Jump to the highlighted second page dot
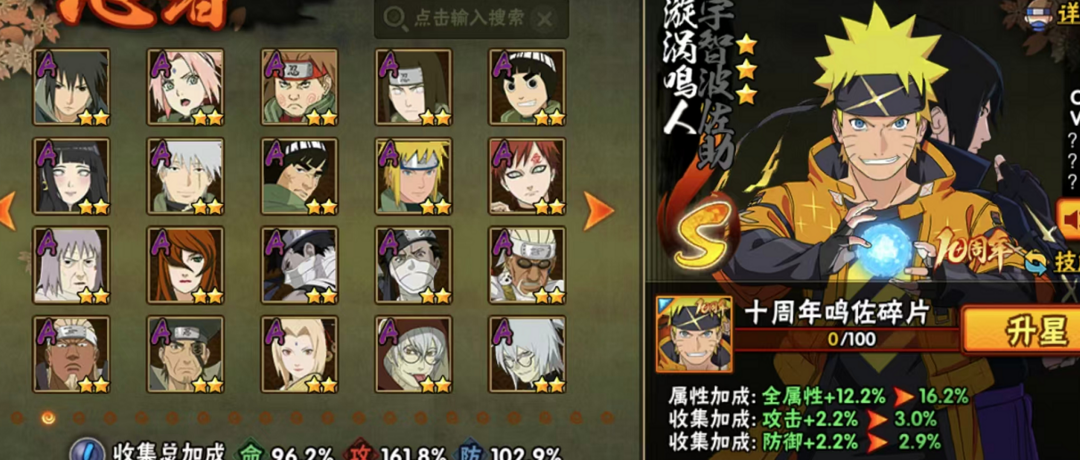This screenshot has width=1080, height=460. pyautogui.click(x=48, y=417)
